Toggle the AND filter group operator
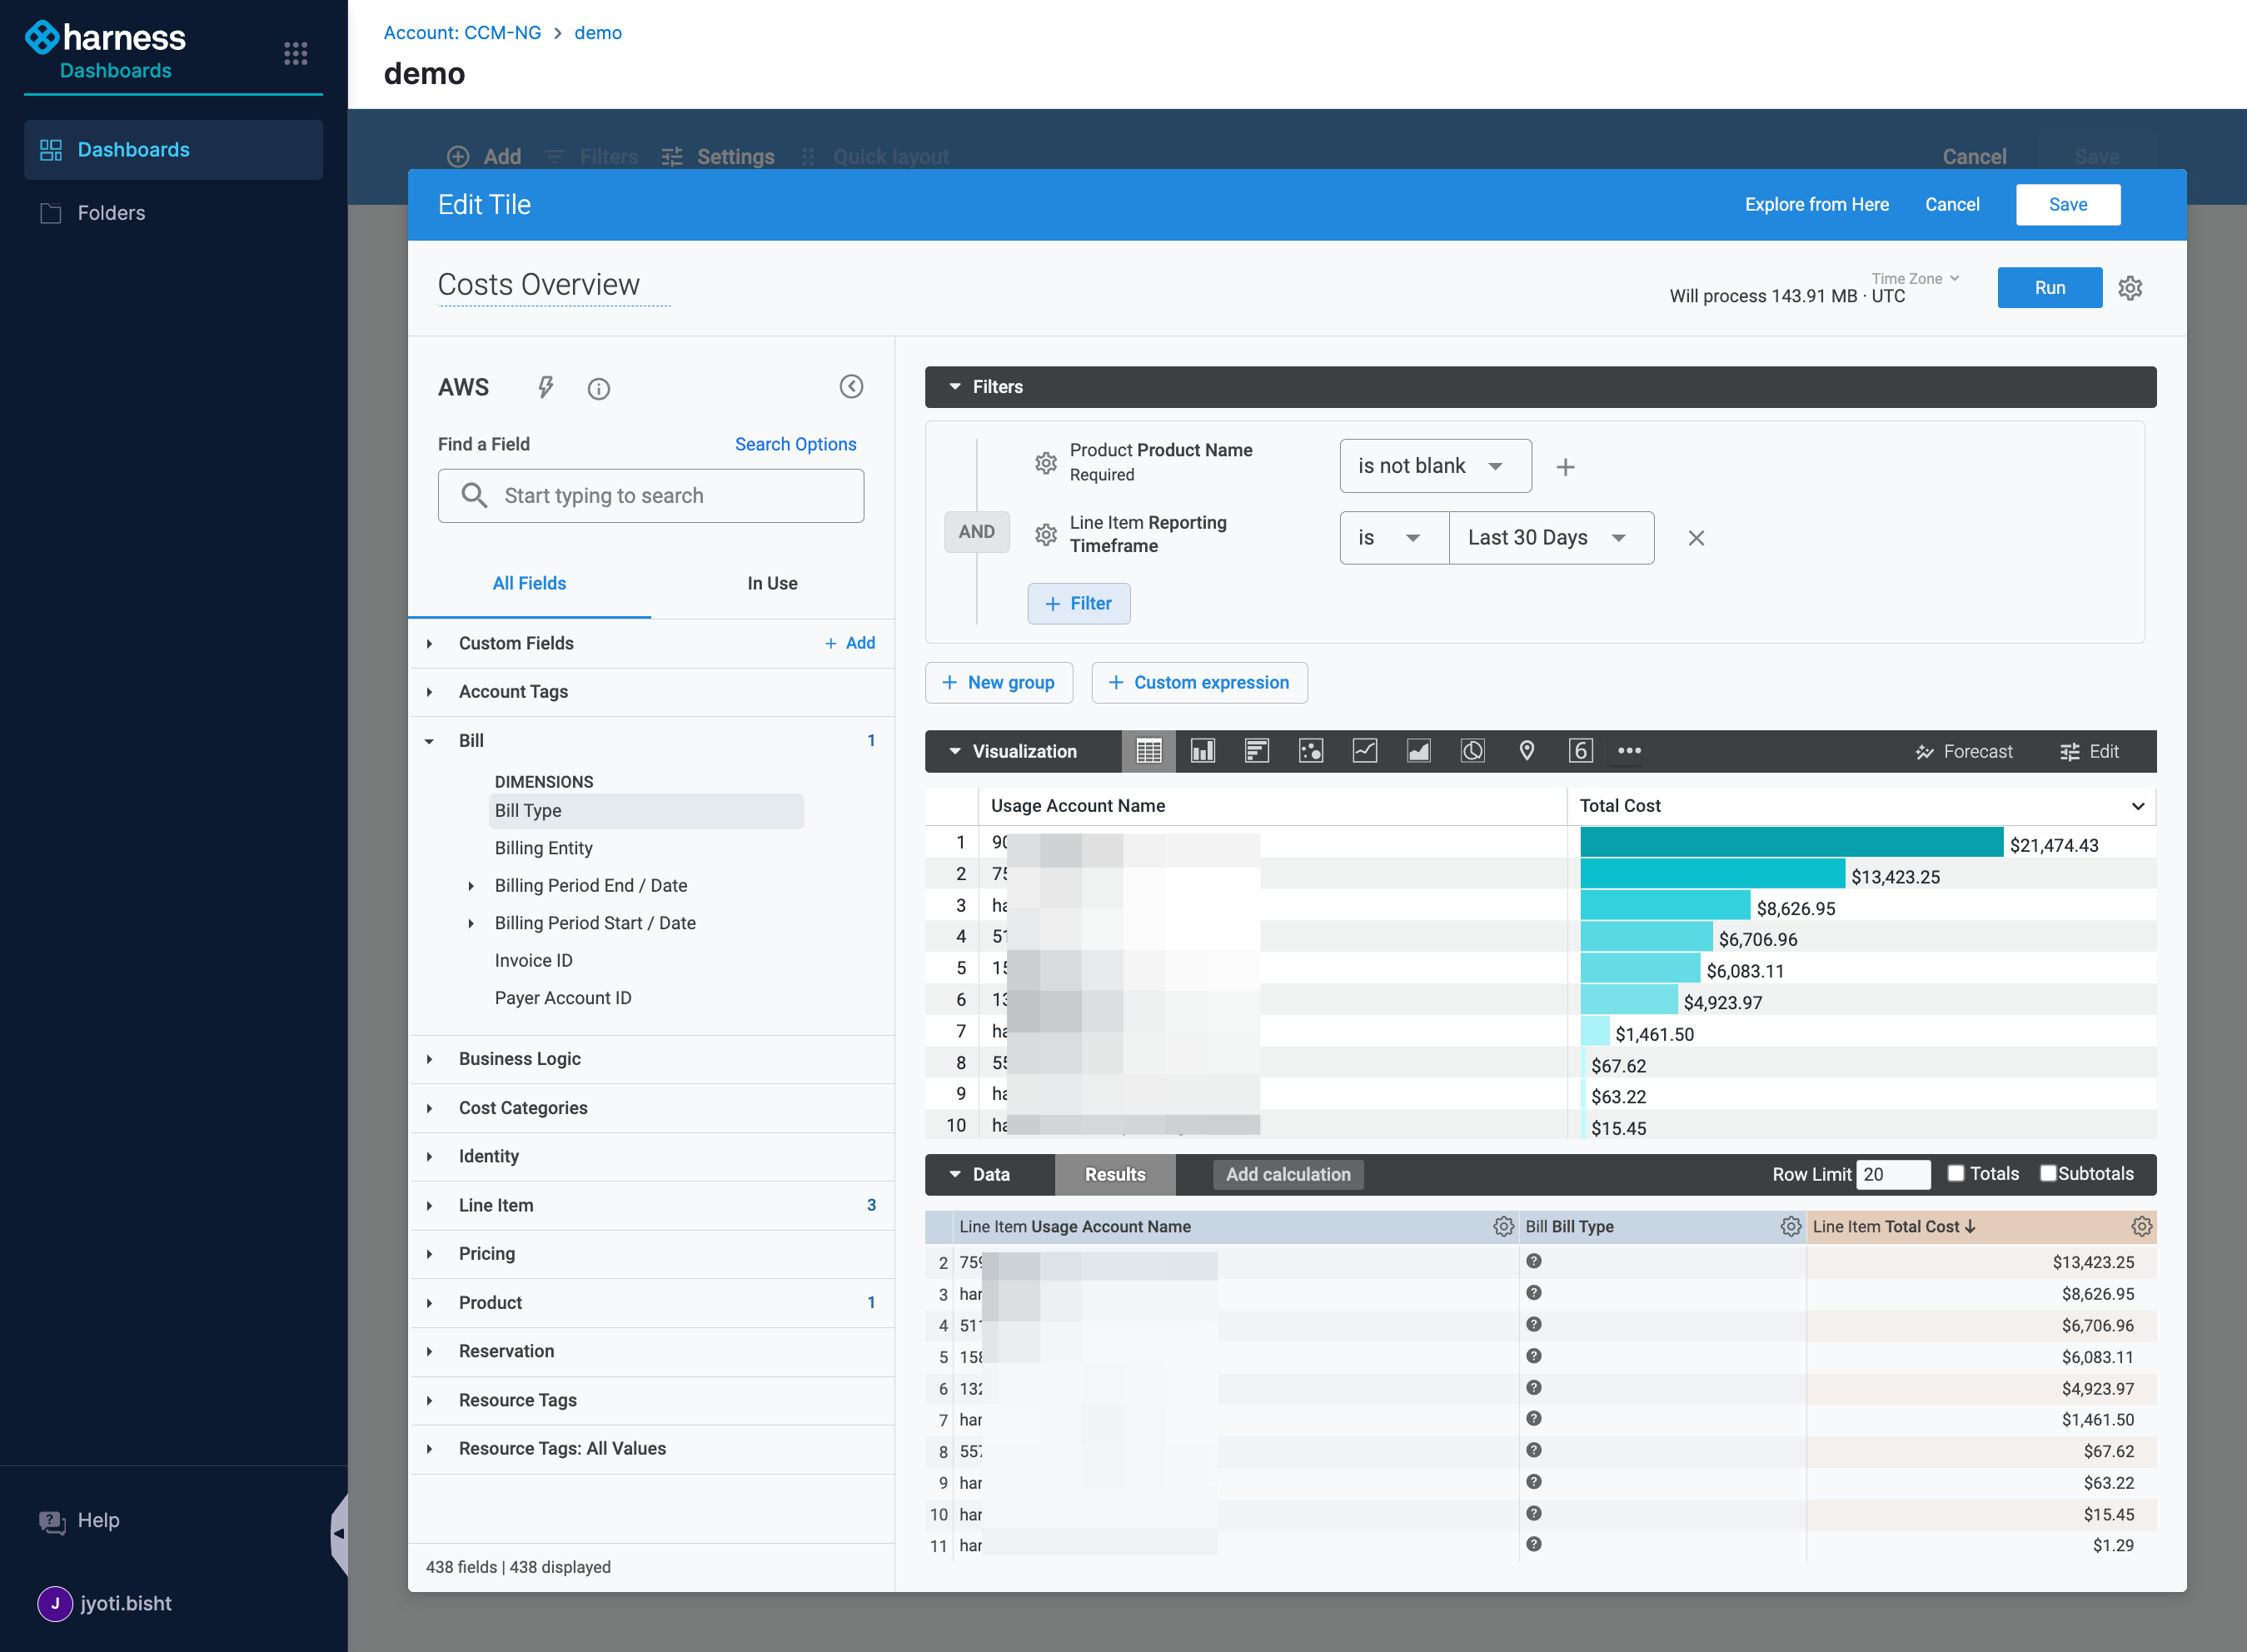The height and width of the screenshot is (1652, 2247). pos(977,532)
